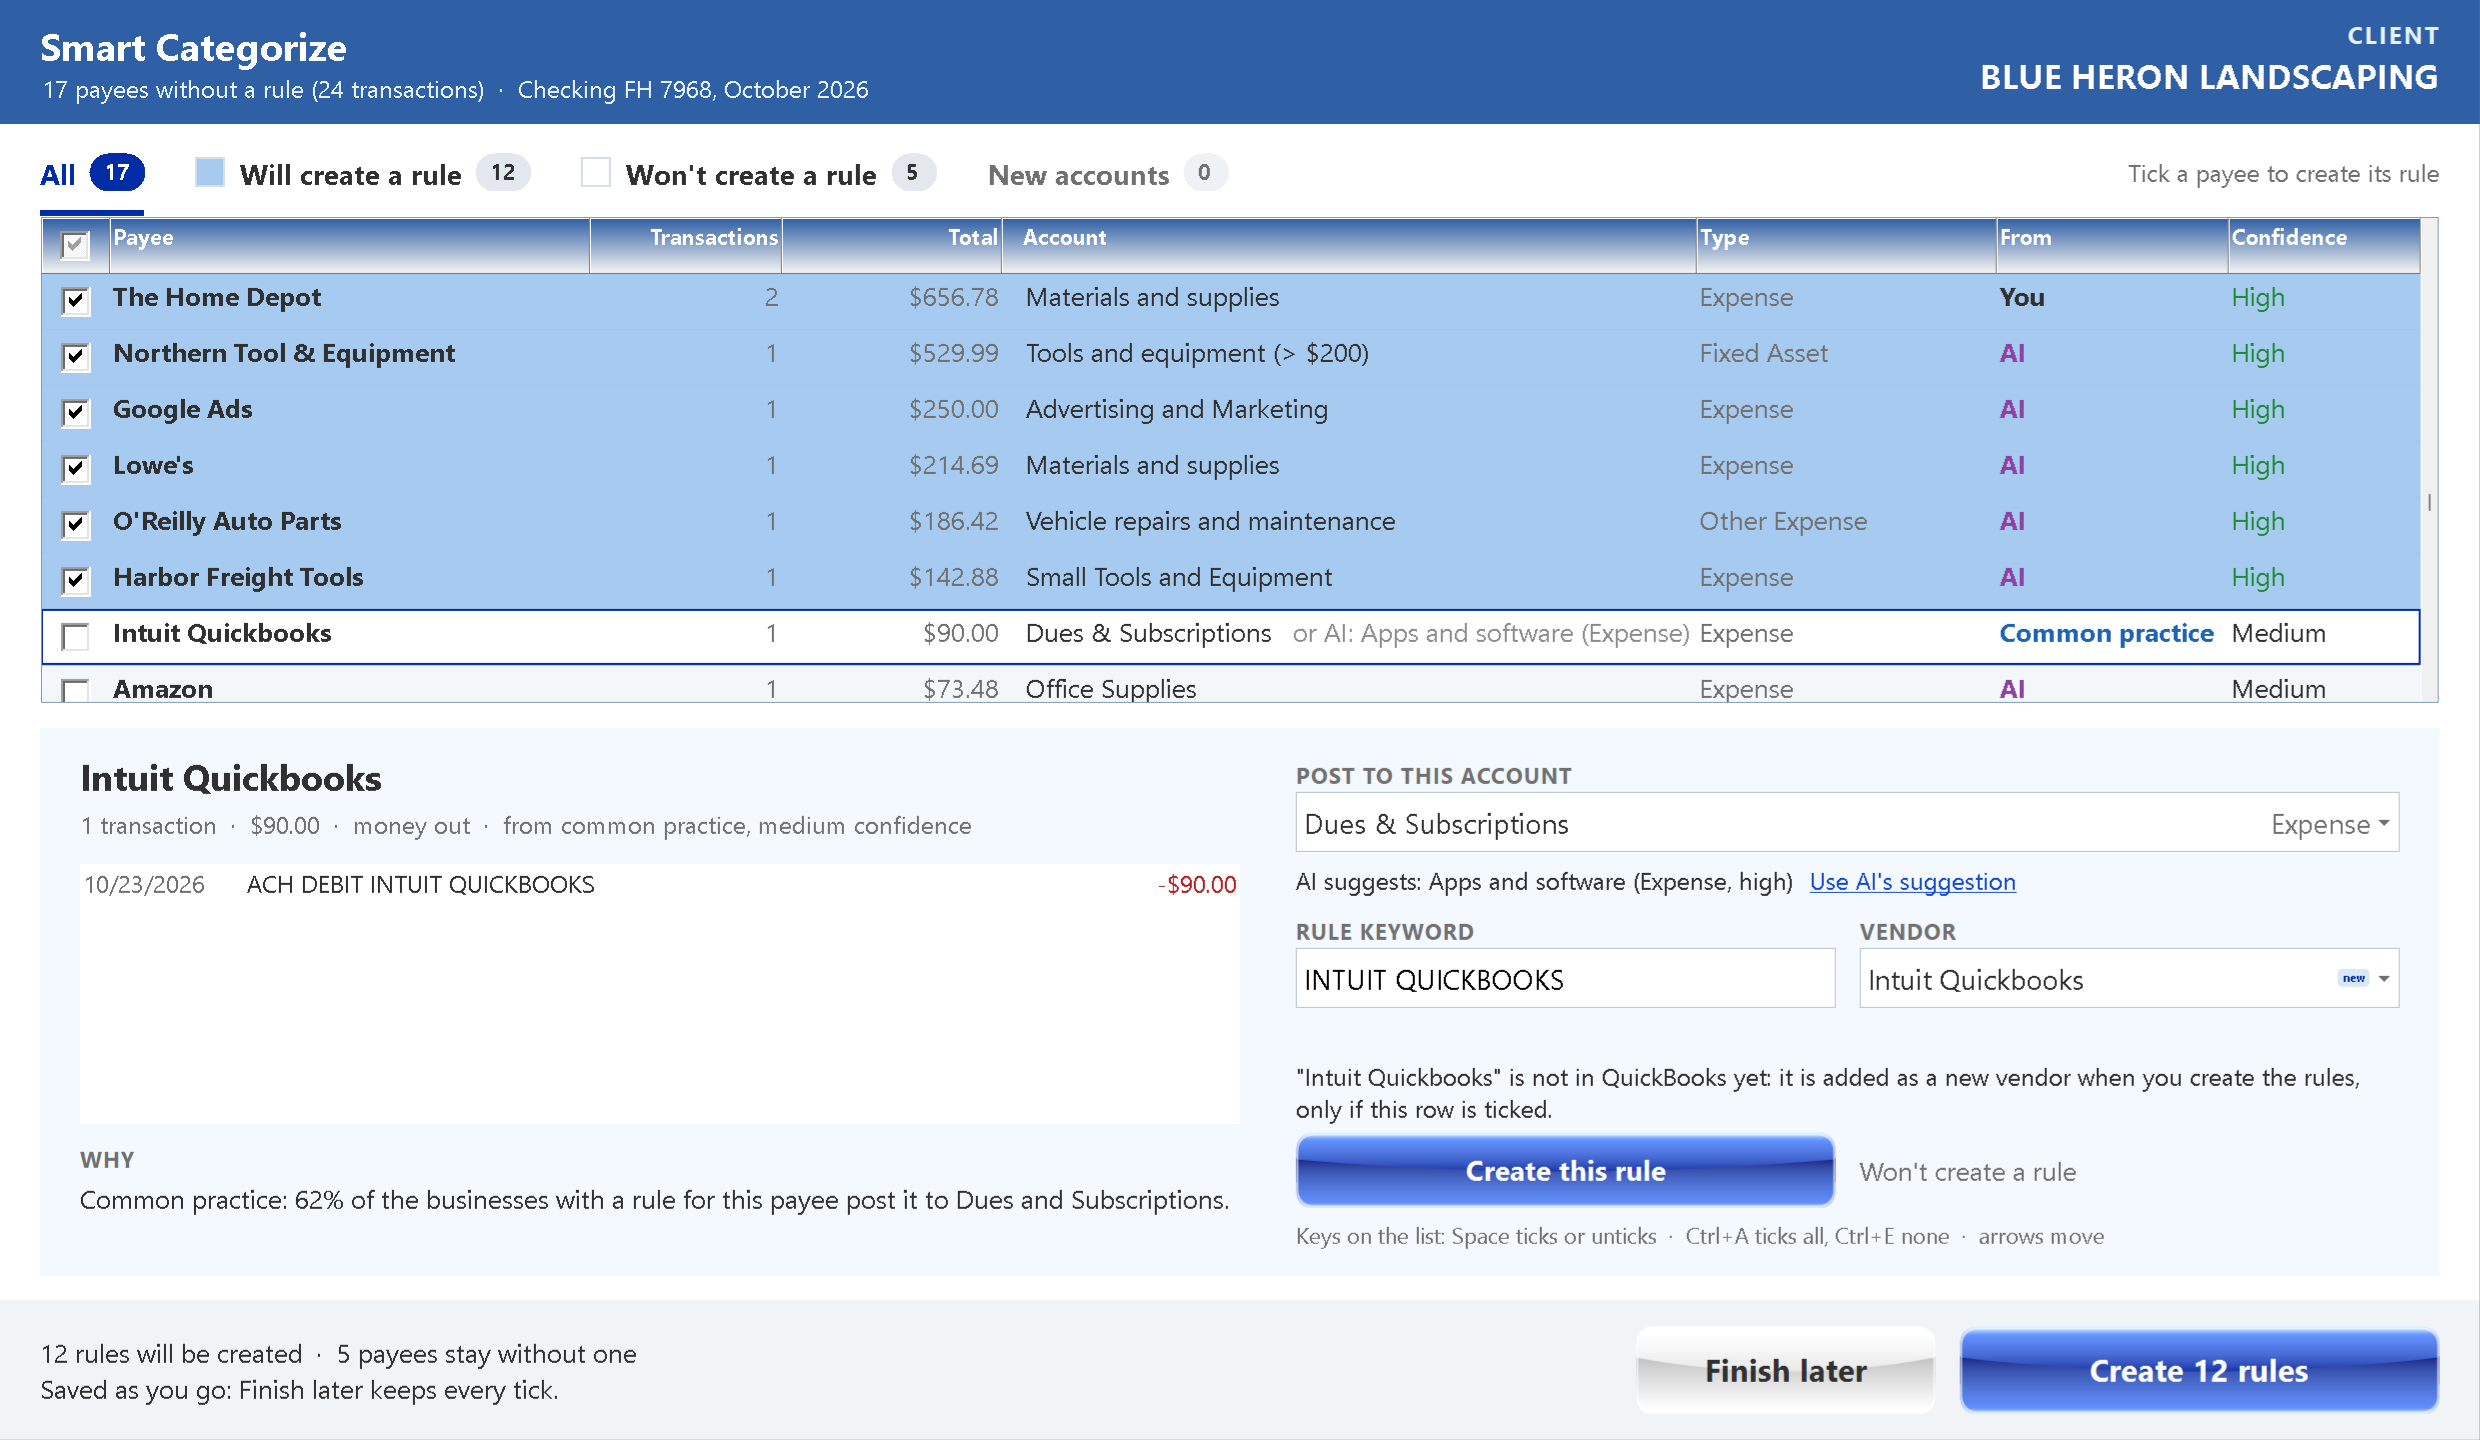
Task: Sort by the Transactions column header
Action: coord(685,244)
